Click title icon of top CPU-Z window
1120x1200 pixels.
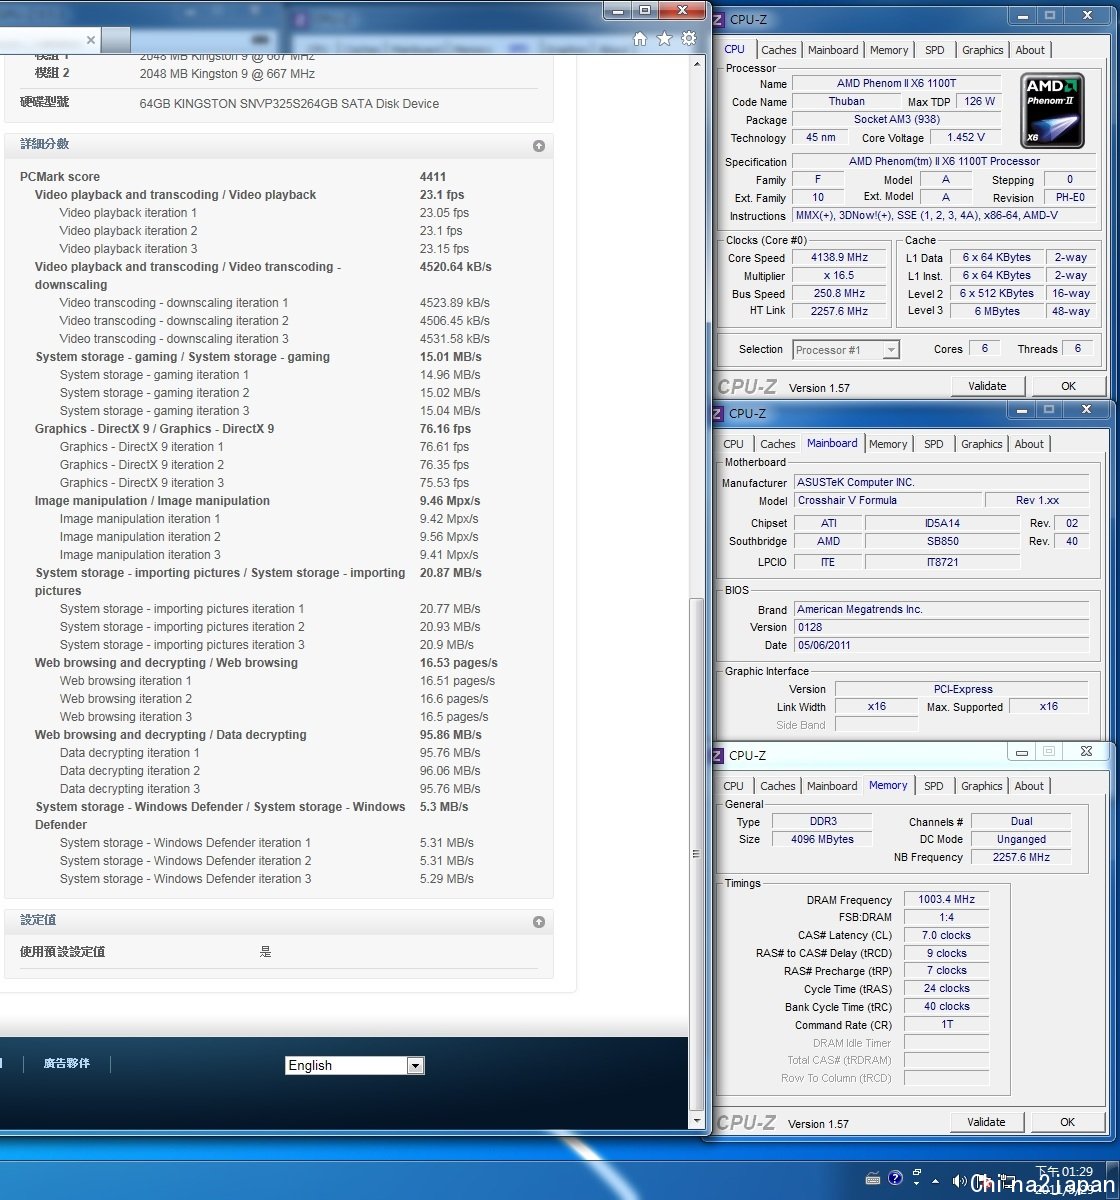point(718,19)
